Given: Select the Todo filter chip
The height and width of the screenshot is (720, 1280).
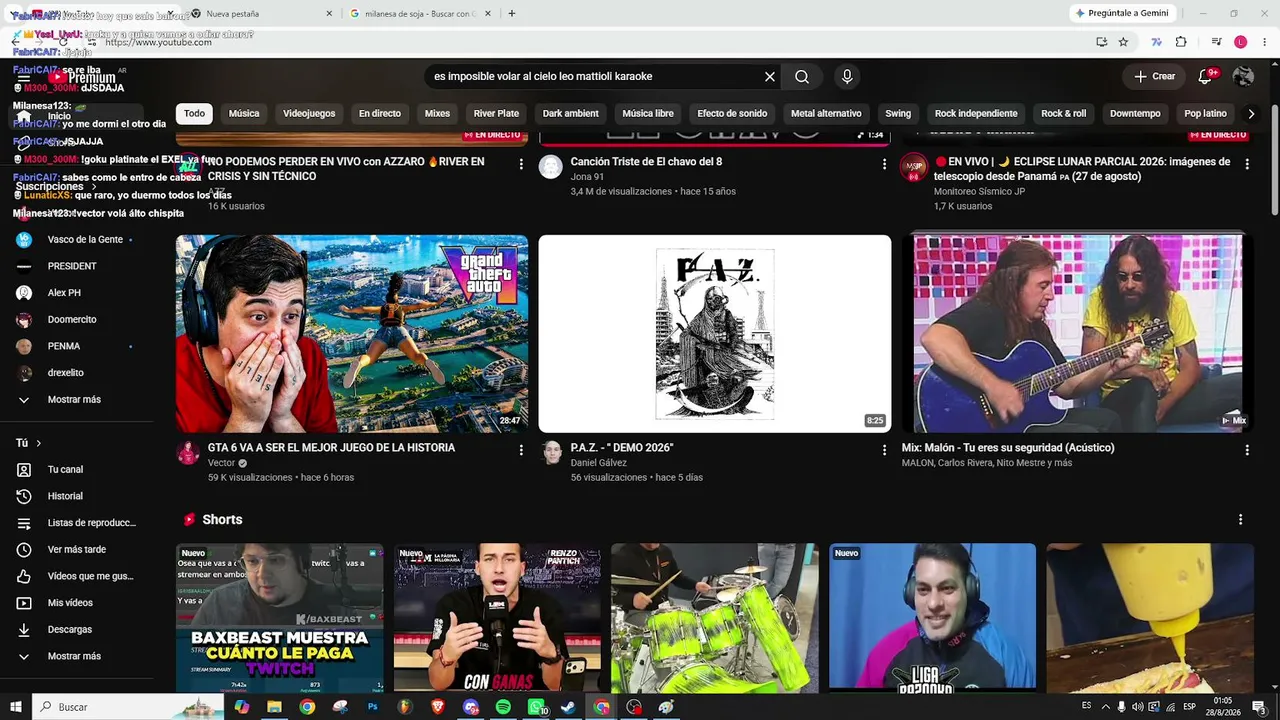Looking at the screenshot, I should point(194,114).
